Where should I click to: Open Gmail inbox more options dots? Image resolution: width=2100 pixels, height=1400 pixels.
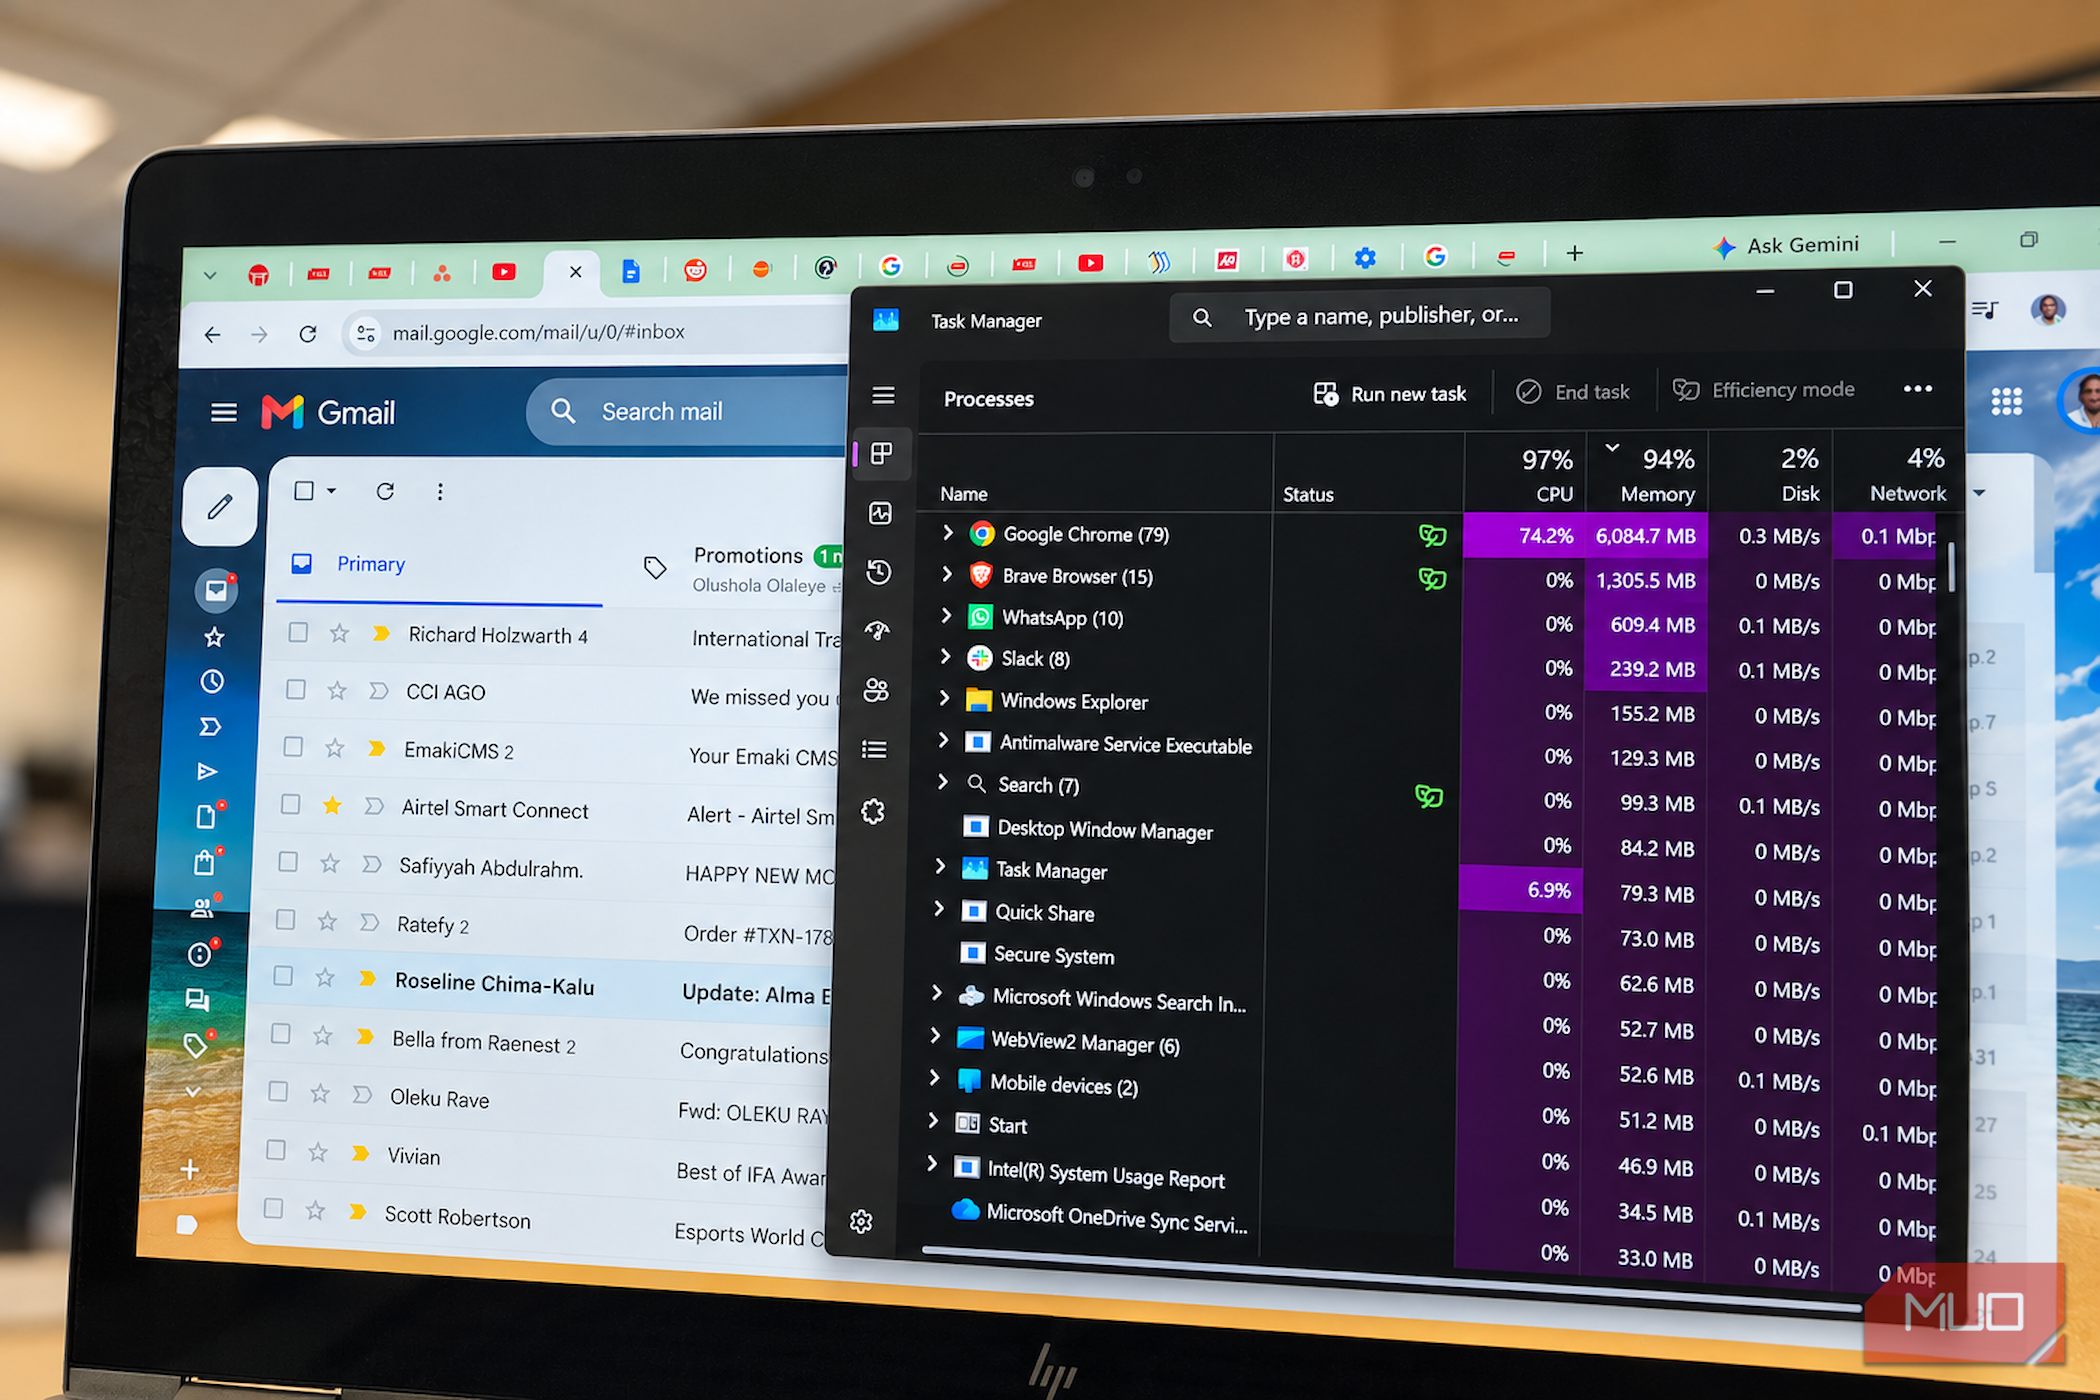tap(440, 491)
